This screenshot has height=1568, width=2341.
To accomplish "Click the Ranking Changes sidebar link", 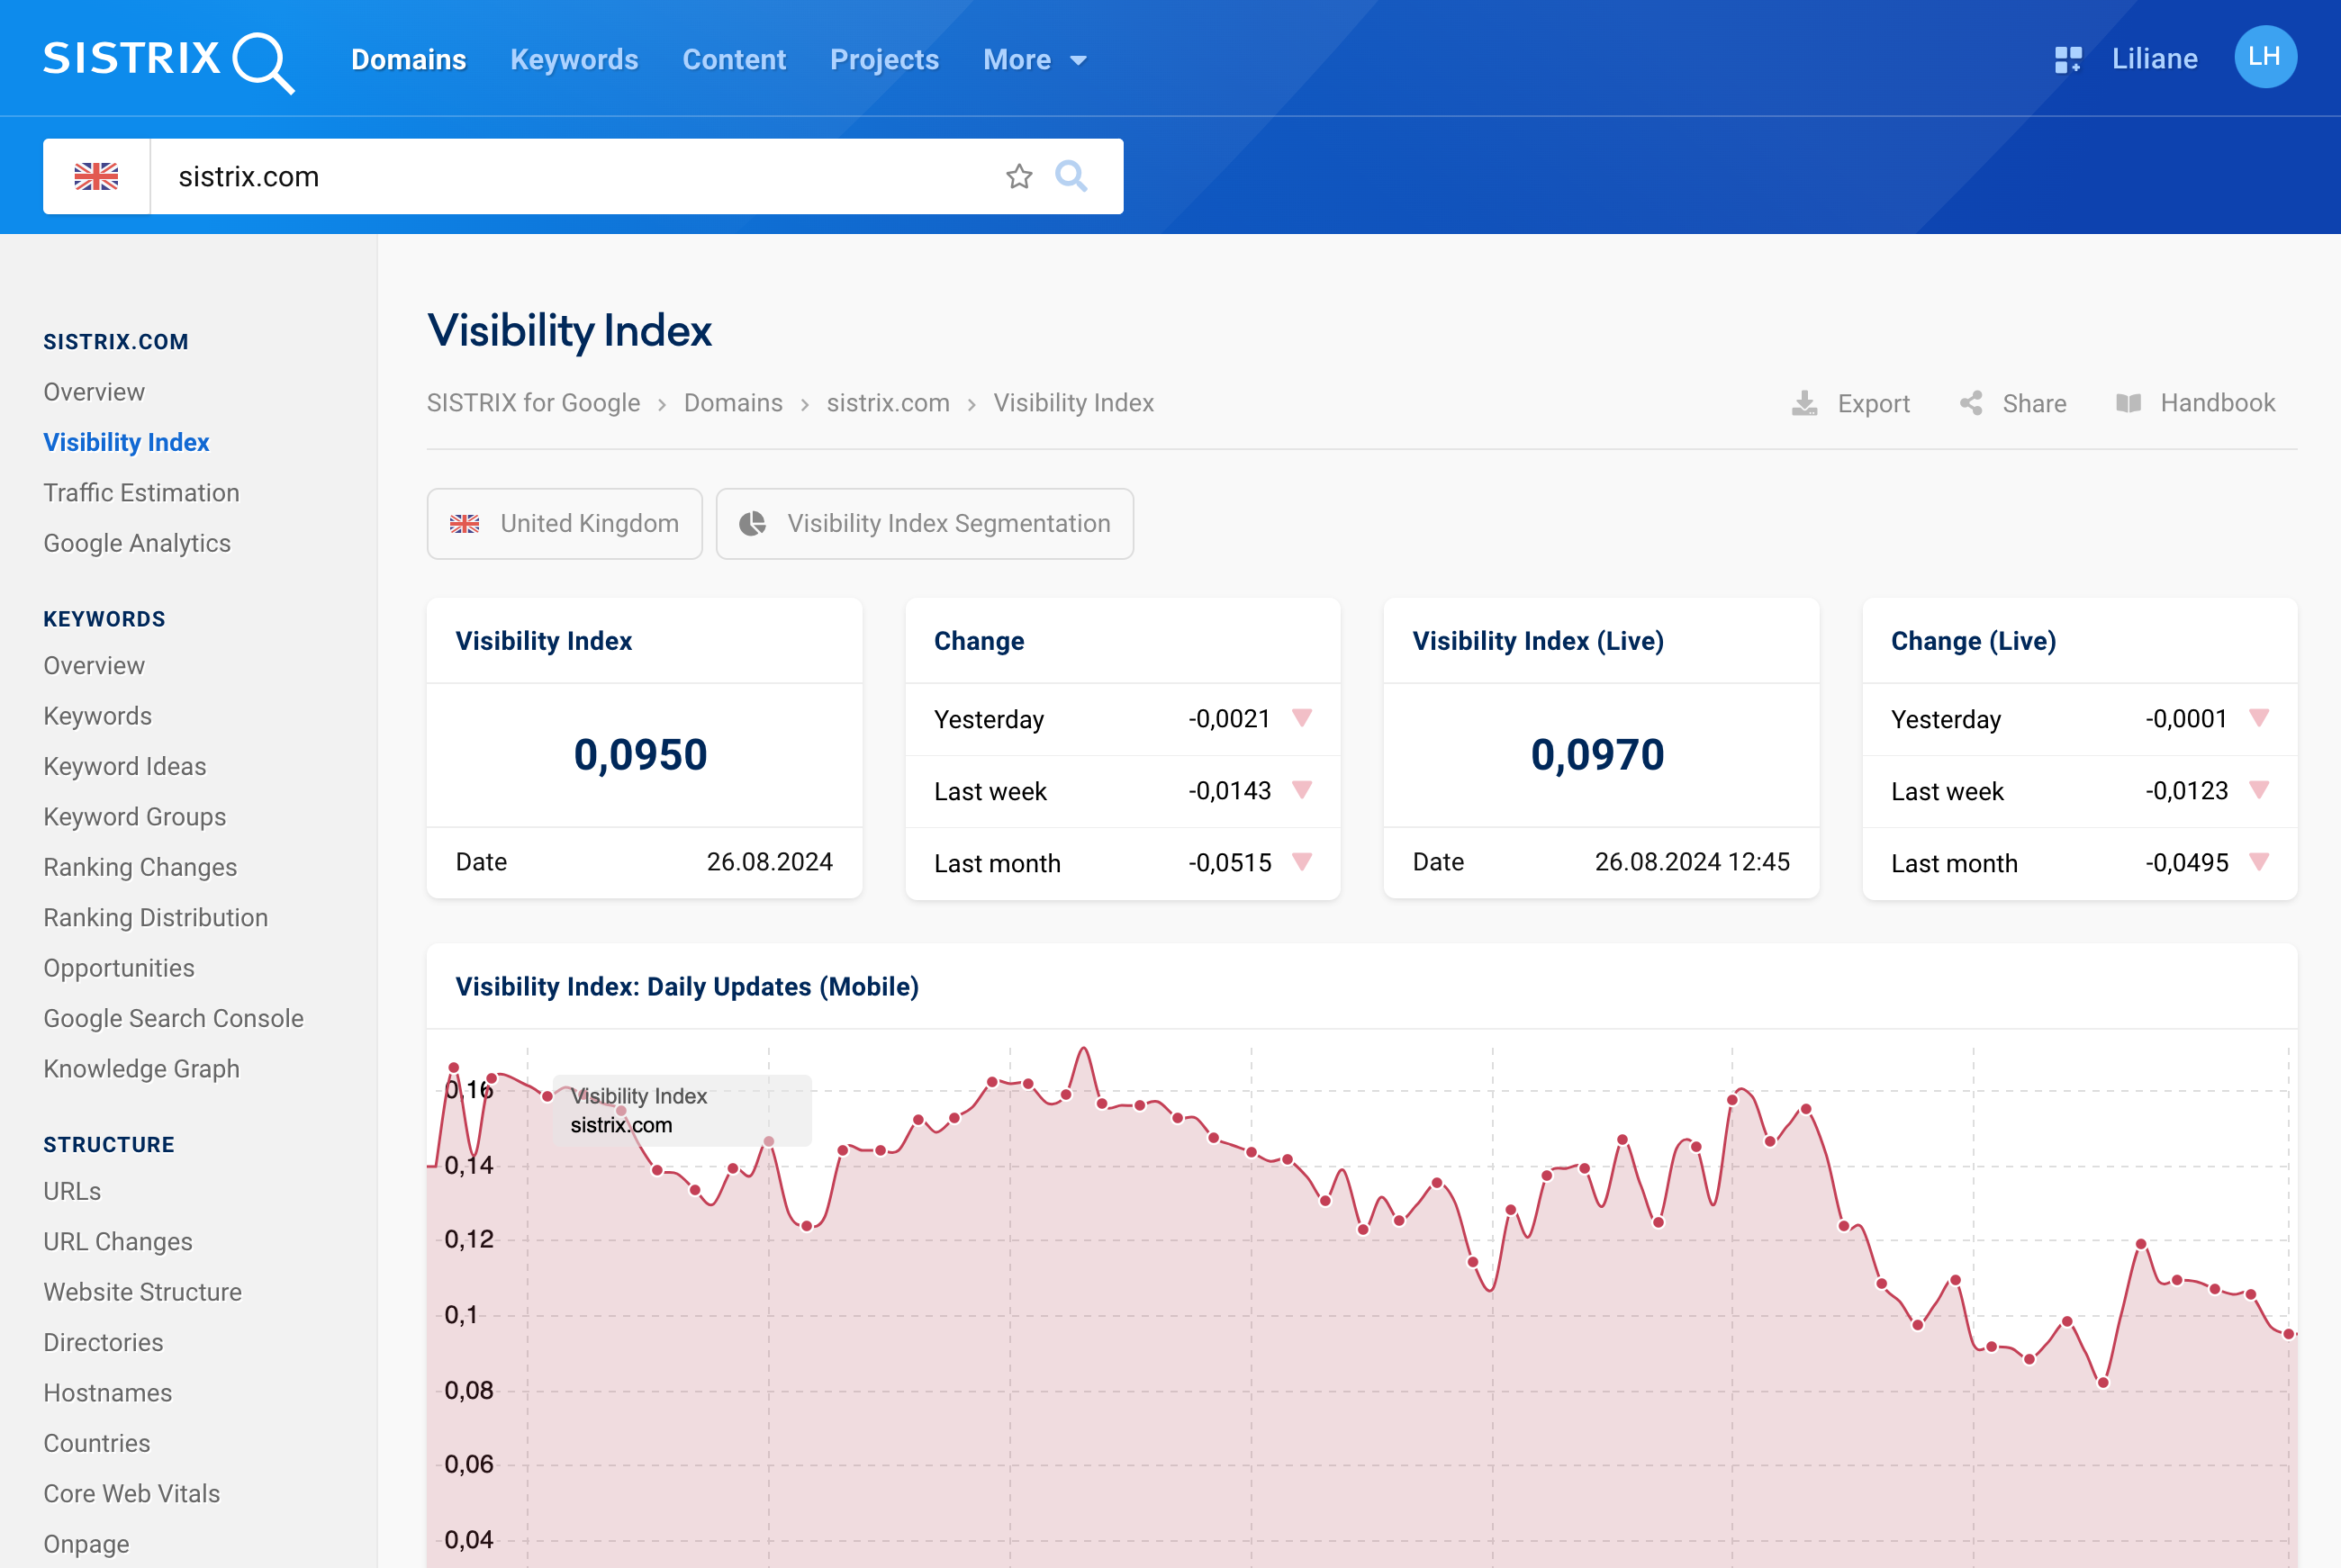I will (141, 866).
